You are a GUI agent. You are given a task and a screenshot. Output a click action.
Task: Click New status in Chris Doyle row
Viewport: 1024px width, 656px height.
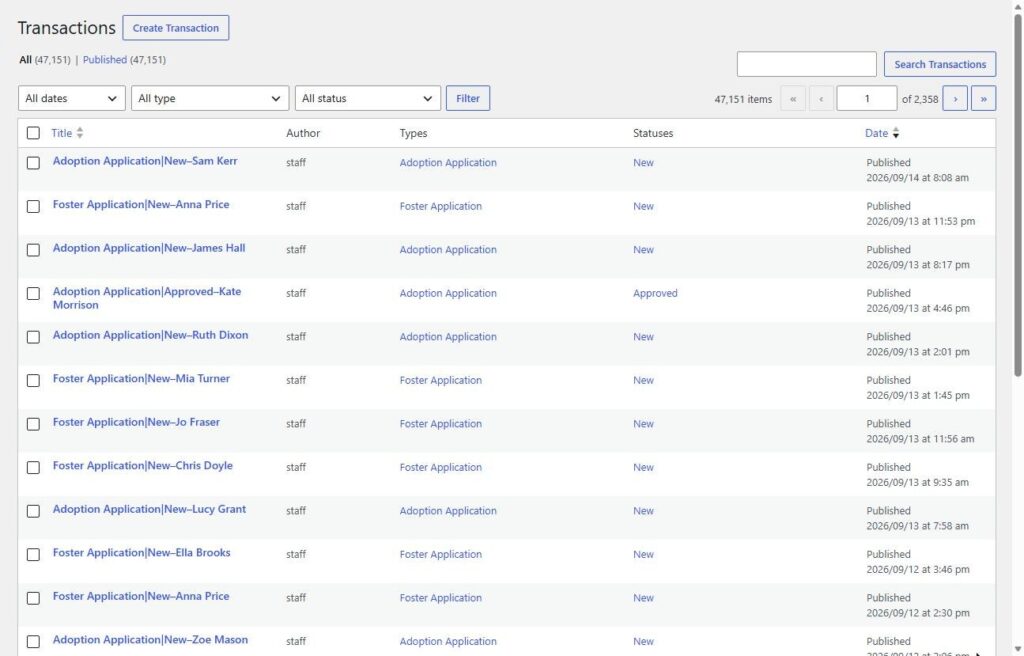[643, 467]
